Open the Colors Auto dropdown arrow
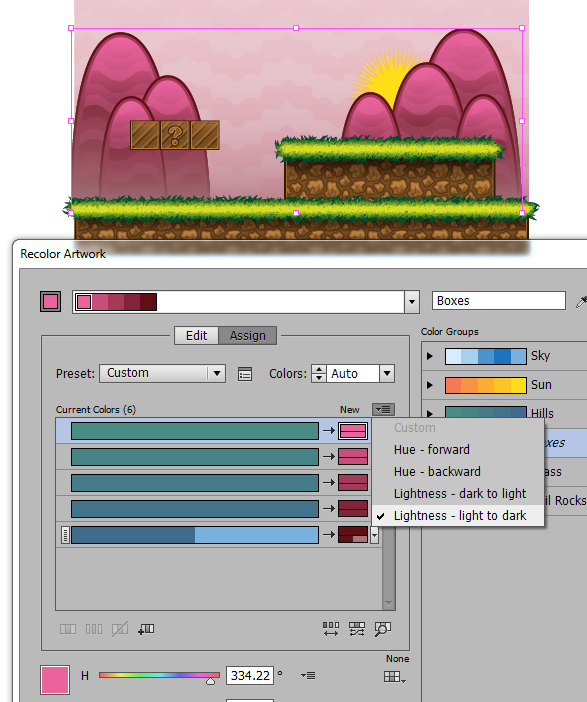587x702 pixels. tap(387, 373)
